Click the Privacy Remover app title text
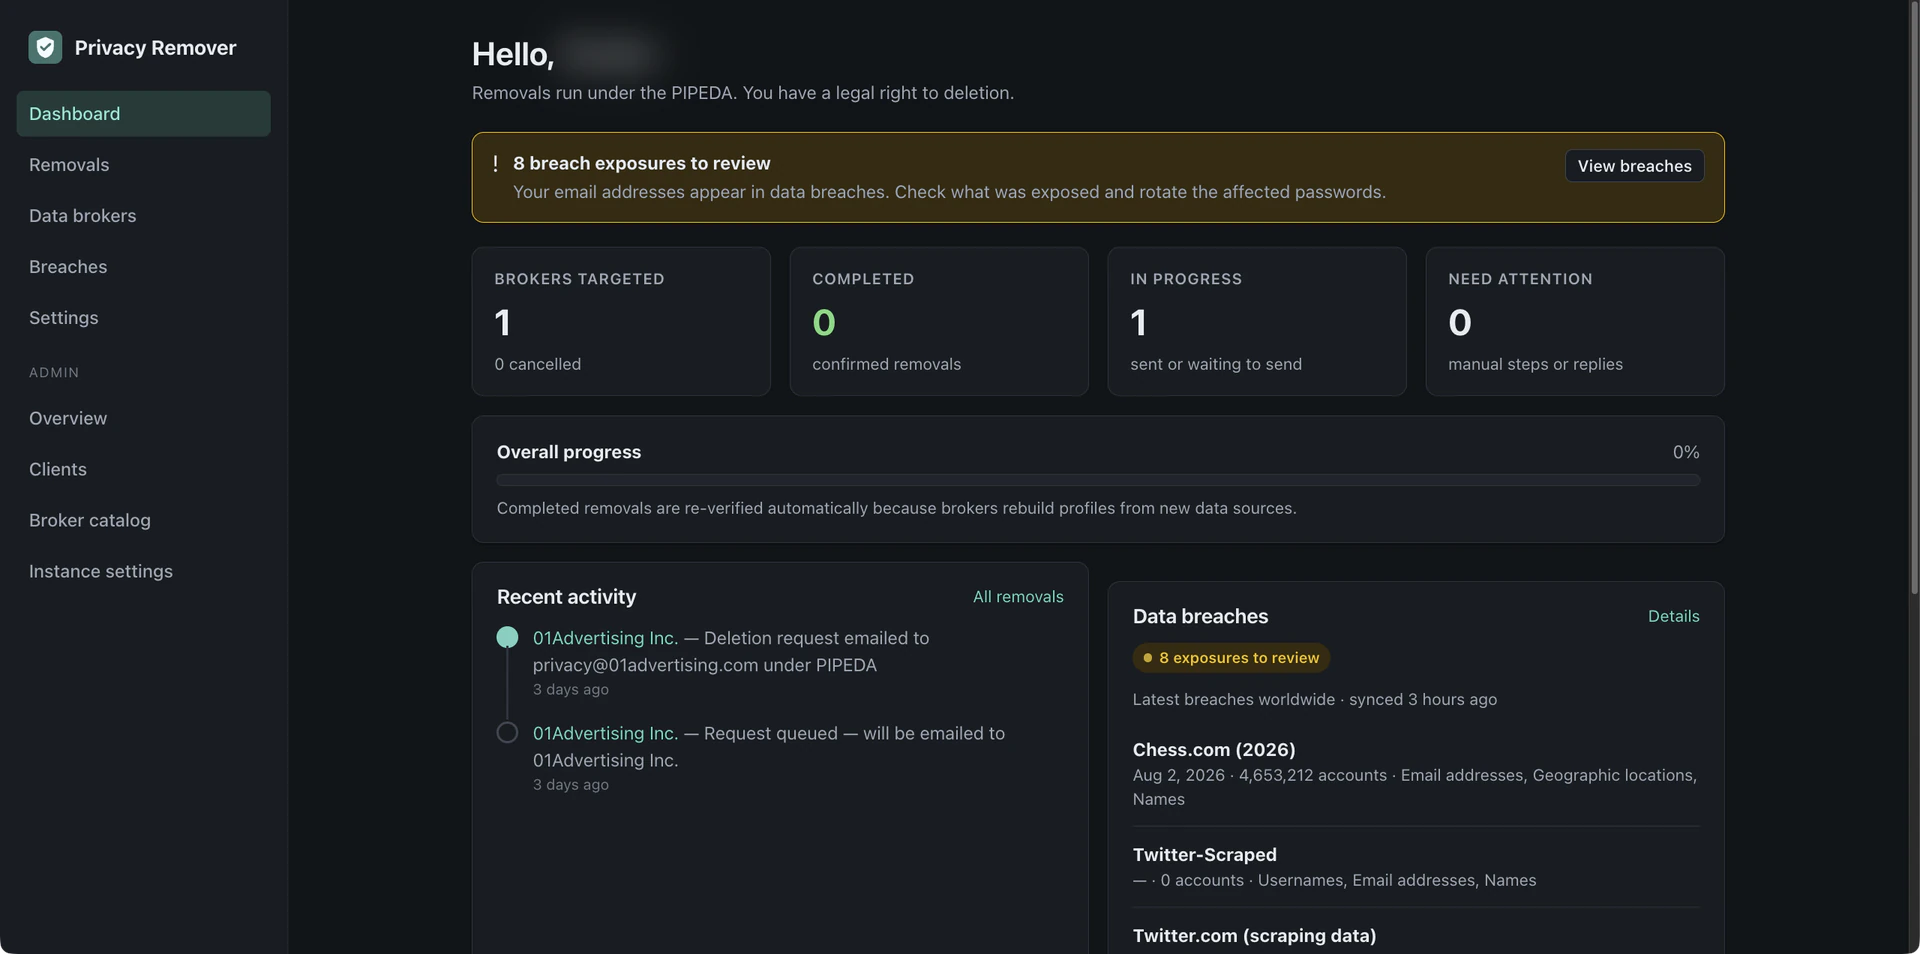The image size is (1920, 954). pyautogui.click(x=155, y=47)
